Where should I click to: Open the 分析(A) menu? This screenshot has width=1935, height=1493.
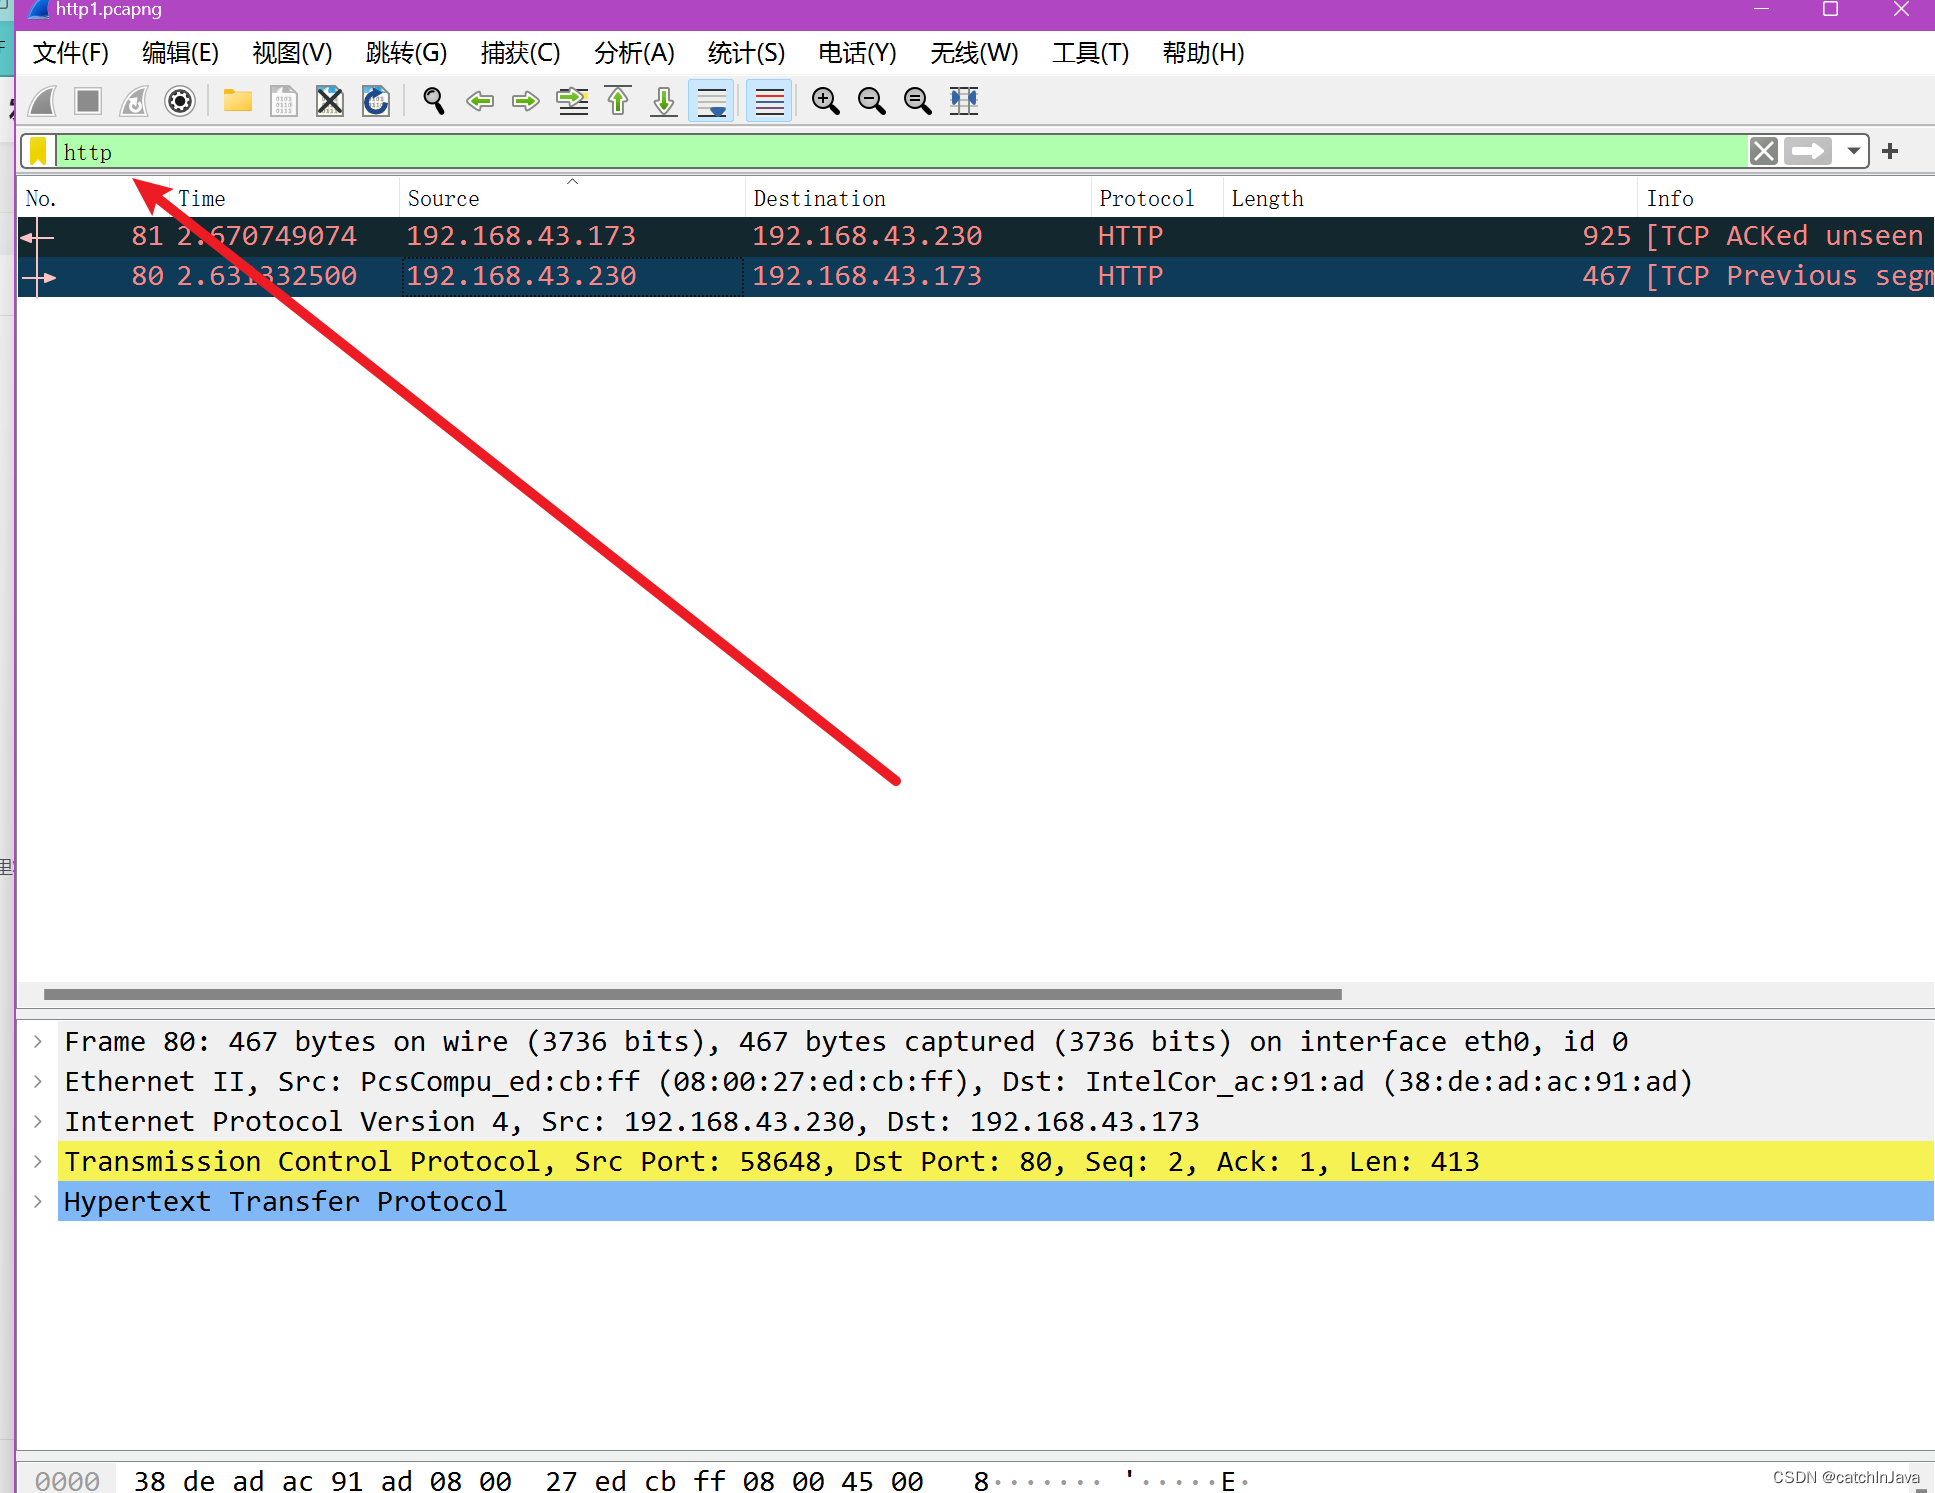[x=634, y=53]
